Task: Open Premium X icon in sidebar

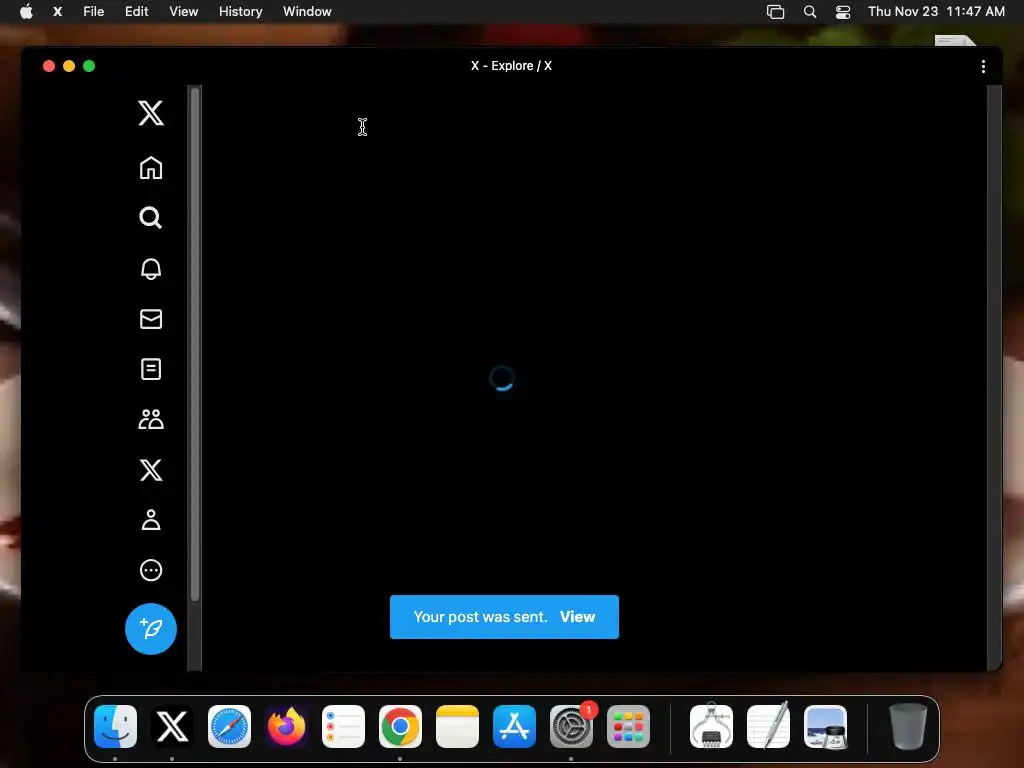Action: coord(151,470)
